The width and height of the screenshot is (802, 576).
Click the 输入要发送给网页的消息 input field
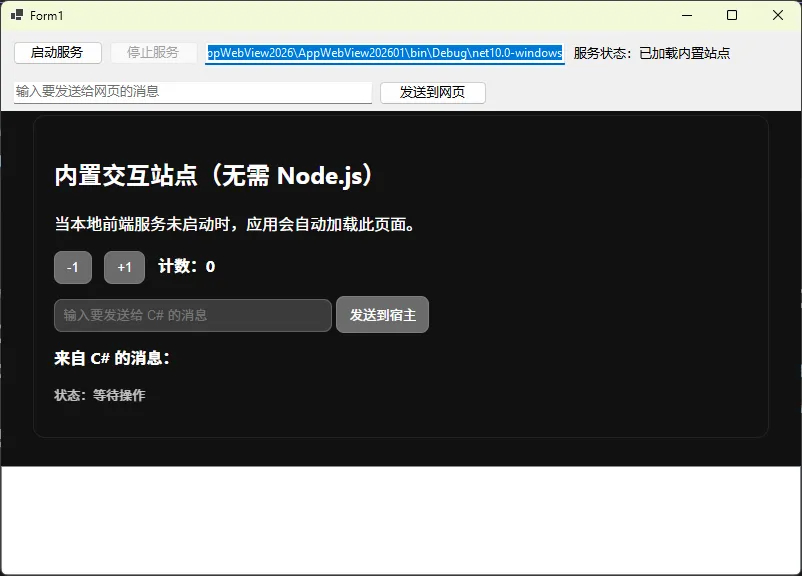tap(193, 92)
